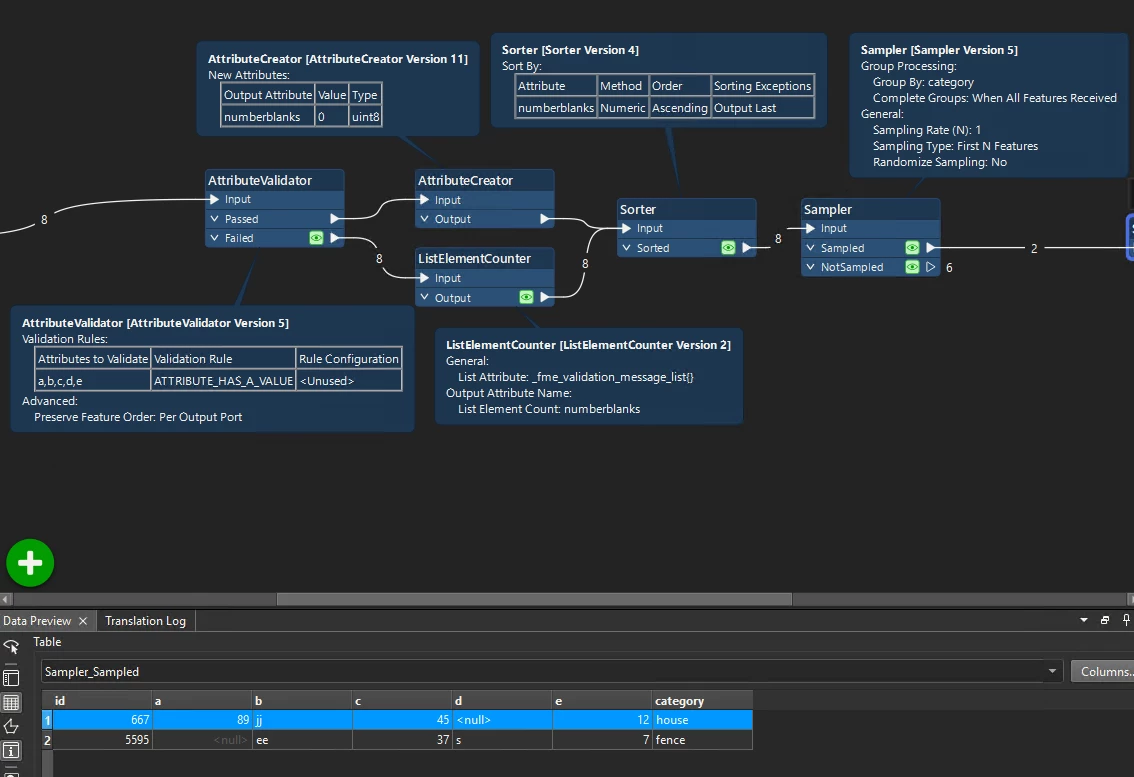Expand the Sampler Sampled port chevron
Screen dimensions: 1134x777
click(x=811, y=247)
